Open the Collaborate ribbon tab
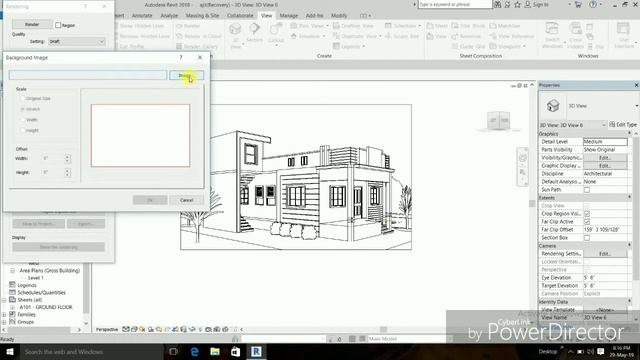The width and height of the screenshot is (640, 360). (240, 16)
